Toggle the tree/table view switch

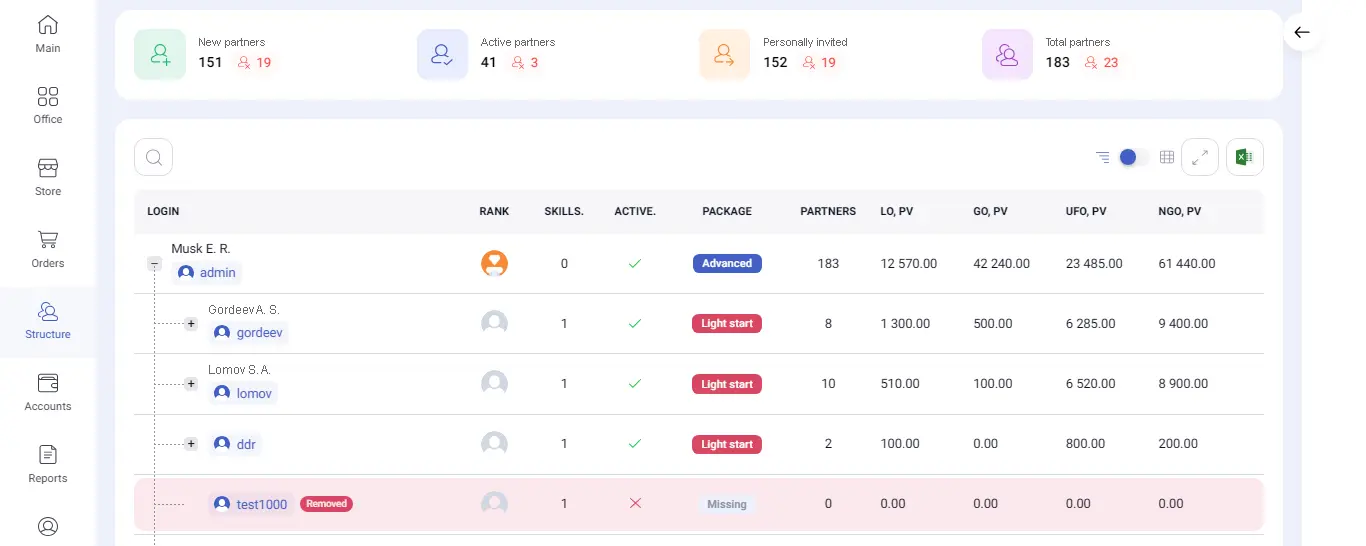point(1132,157)
